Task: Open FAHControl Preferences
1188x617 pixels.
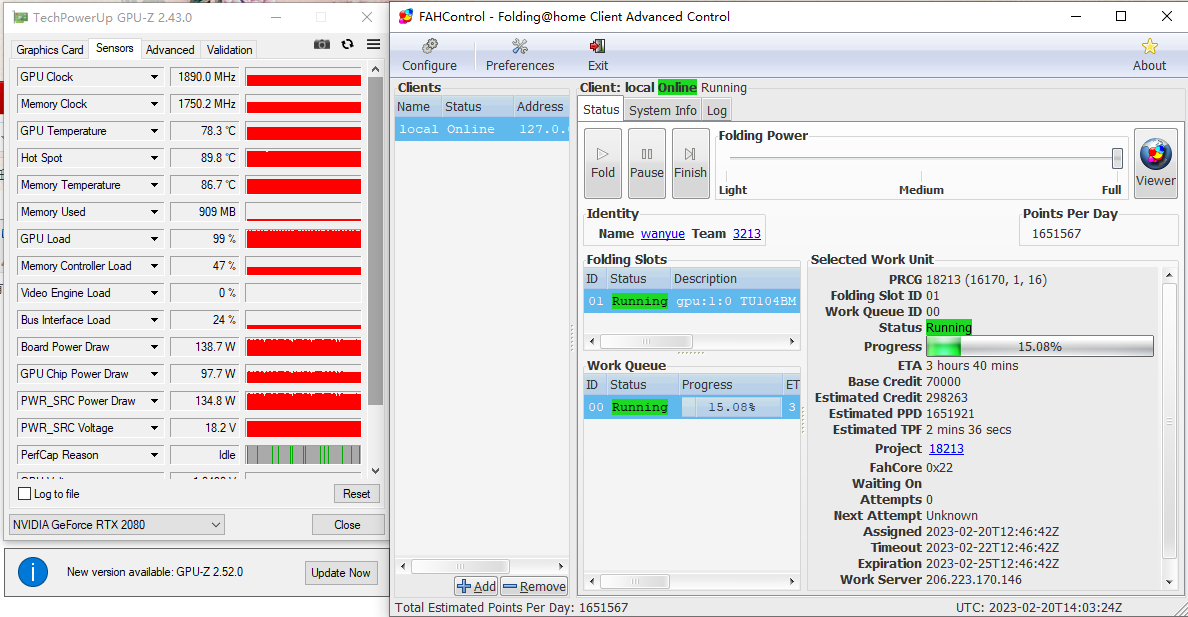Action: (x=520, y=55)
